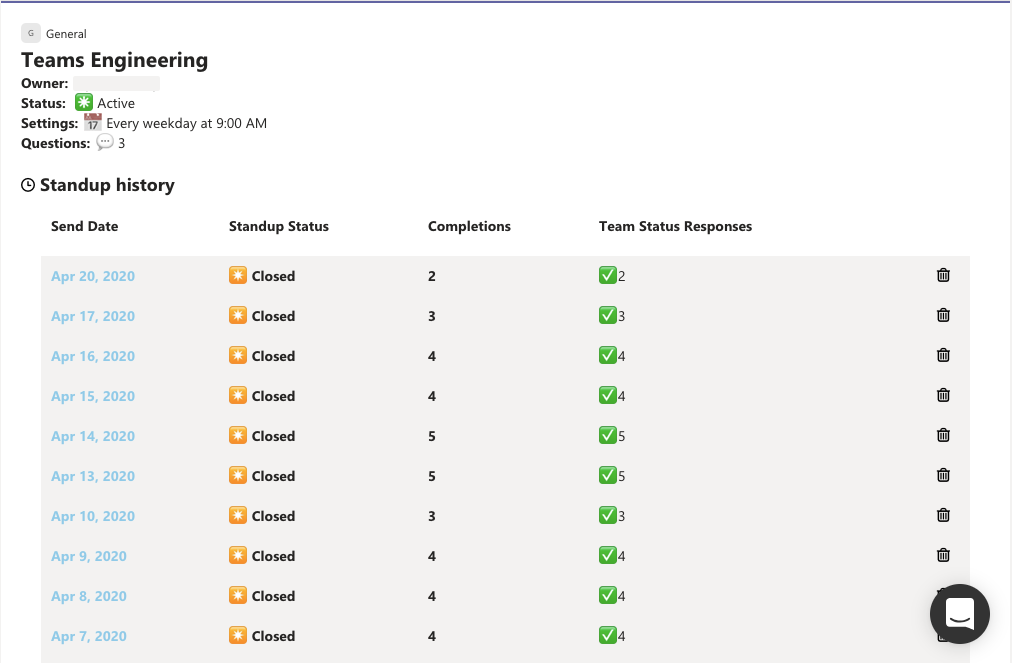Click the orange Closed icon for Apr 14
Viewport: 1012px width, 663px height.
coord(238,436)
